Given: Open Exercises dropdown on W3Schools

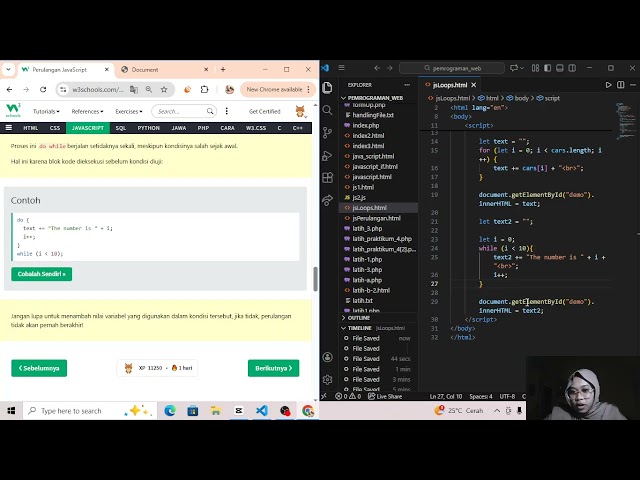Looking at the screenshot, I should pos(129,111).
